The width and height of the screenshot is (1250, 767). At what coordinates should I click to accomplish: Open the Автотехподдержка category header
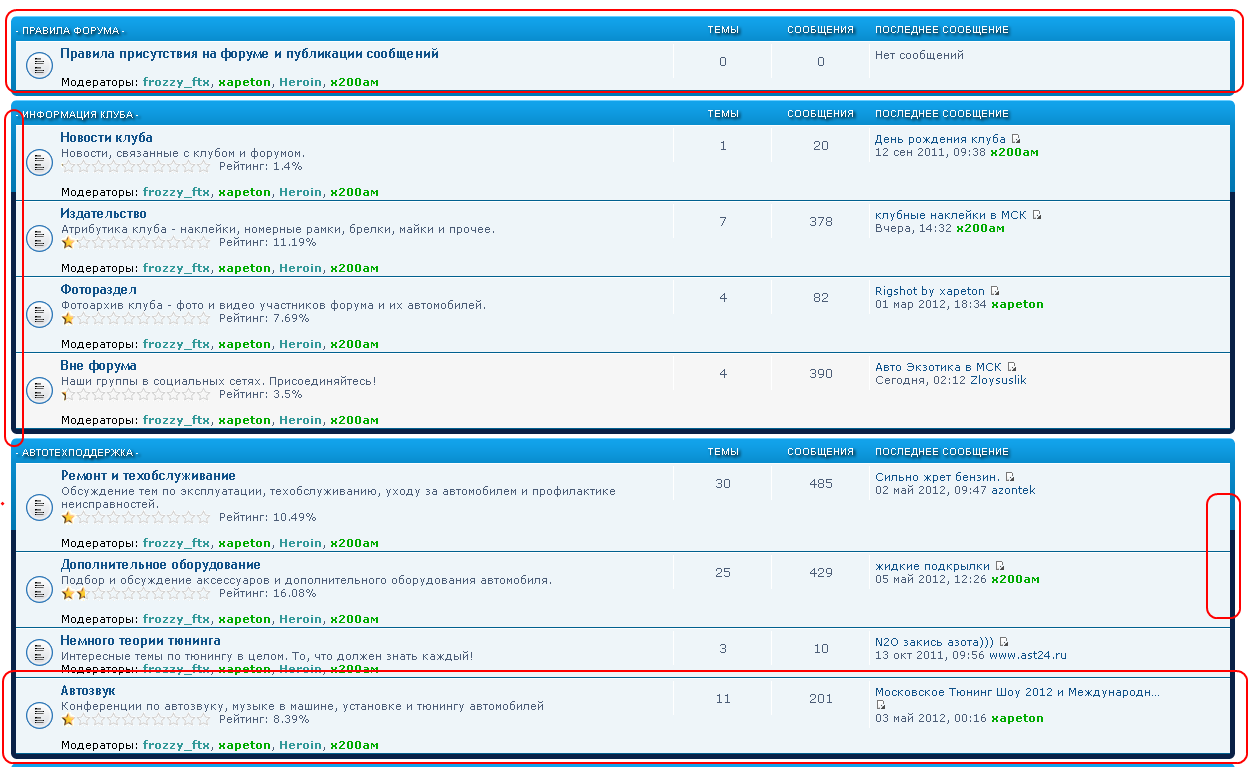(80, 452)
